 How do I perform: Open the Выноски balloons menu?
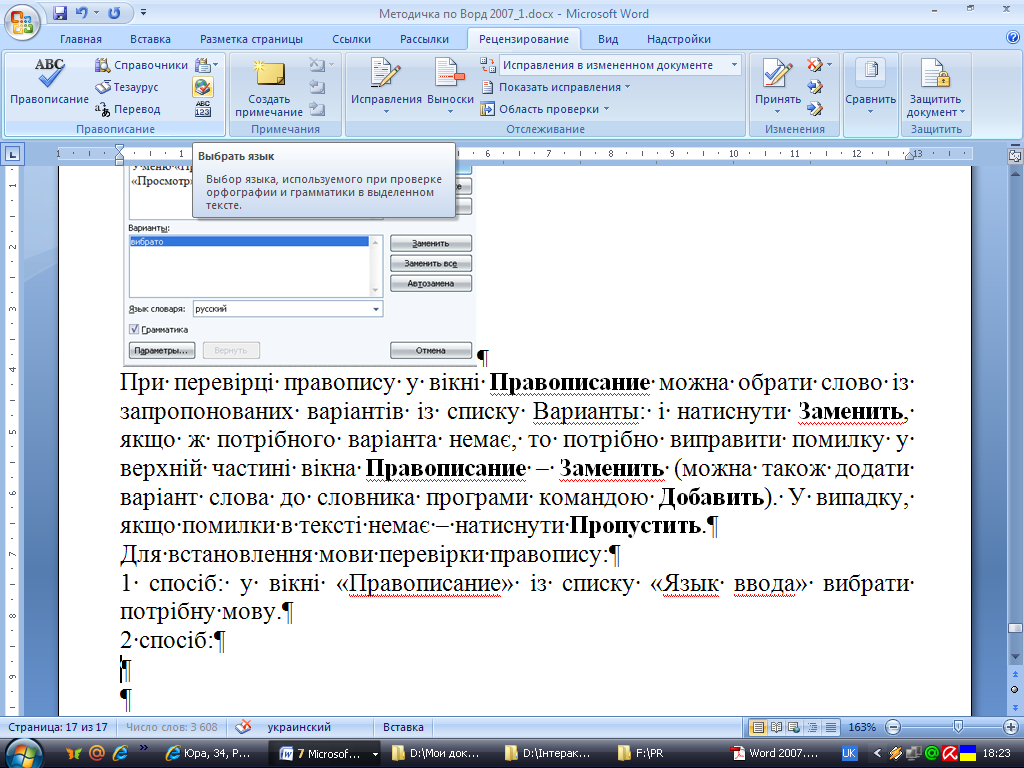(x=450, y=86)
